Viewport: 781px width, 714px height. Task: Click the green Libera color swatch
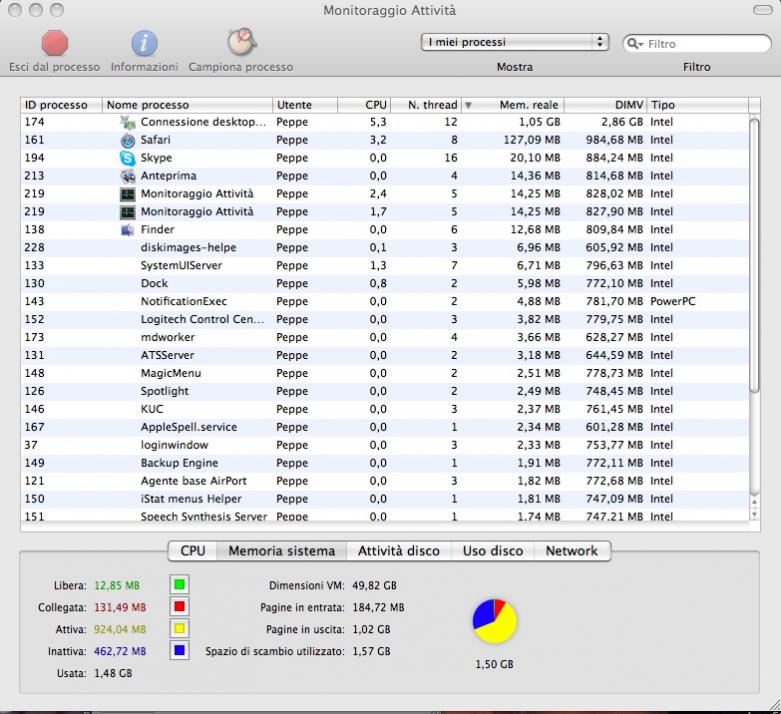pos(179,584)
